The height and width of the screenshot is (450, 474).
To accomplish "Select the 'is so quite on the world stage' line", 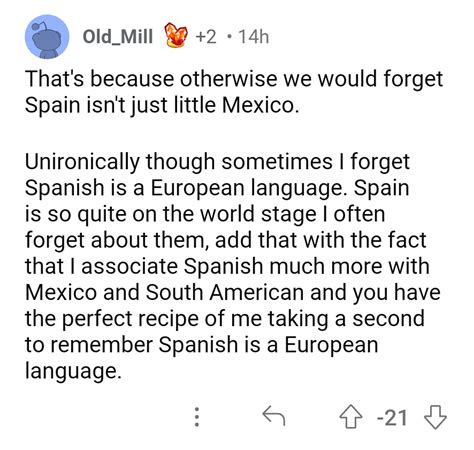I will coord(205,214).
